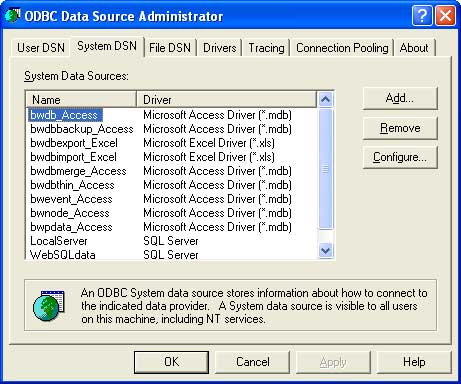This screenshot has width=461, height=384.
Task: Select the bwpdata_Access data source
Action: (71, 227)
